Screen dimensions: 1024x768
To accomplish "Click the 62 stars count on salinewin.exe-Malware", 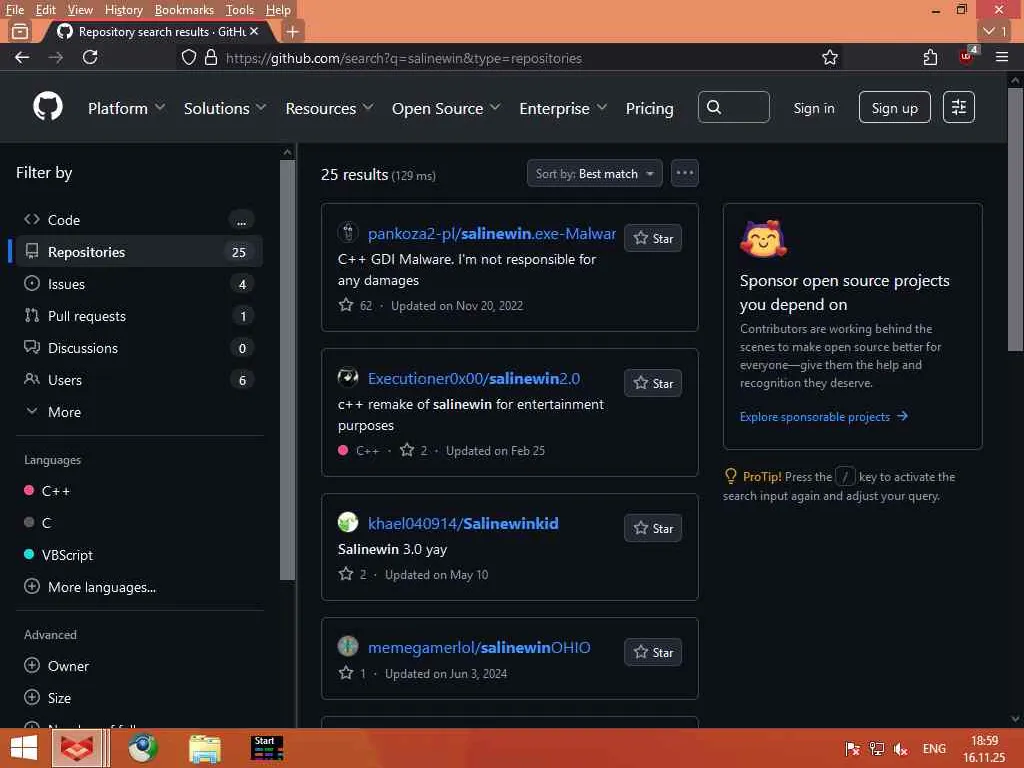I will (356, 305).
